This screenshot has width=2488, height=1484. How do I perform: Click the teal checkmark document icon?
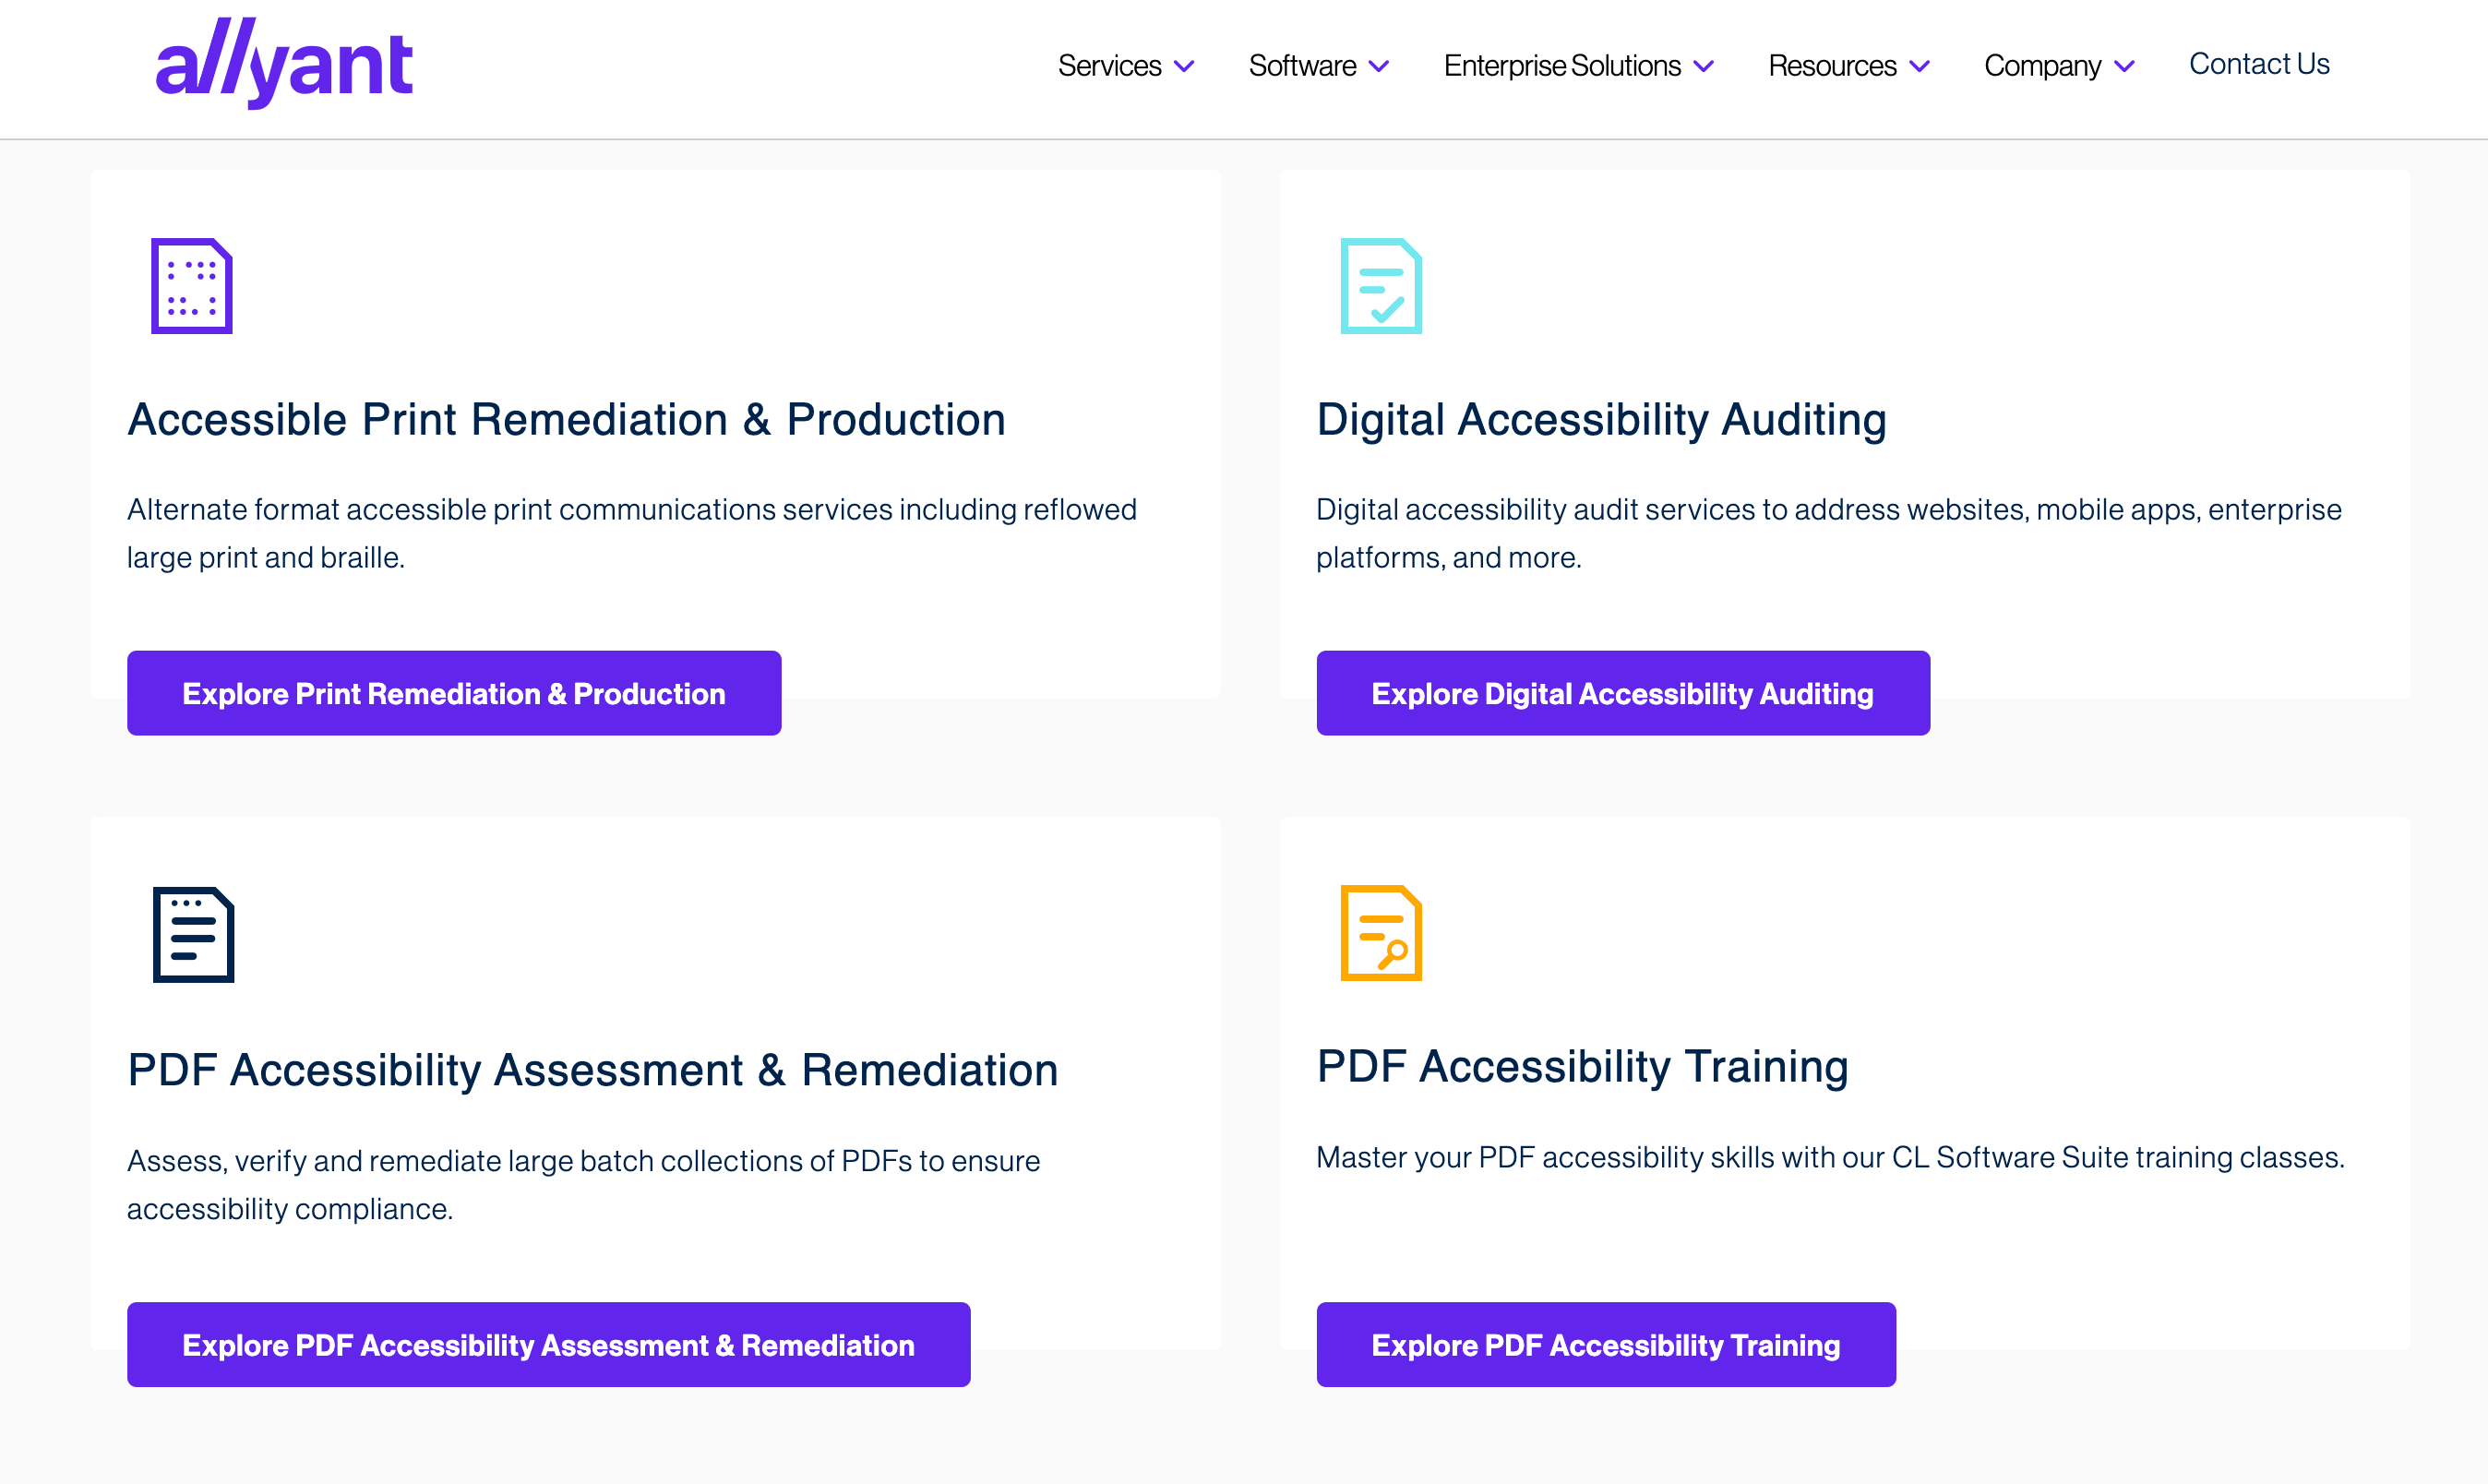pos(1381,286)
